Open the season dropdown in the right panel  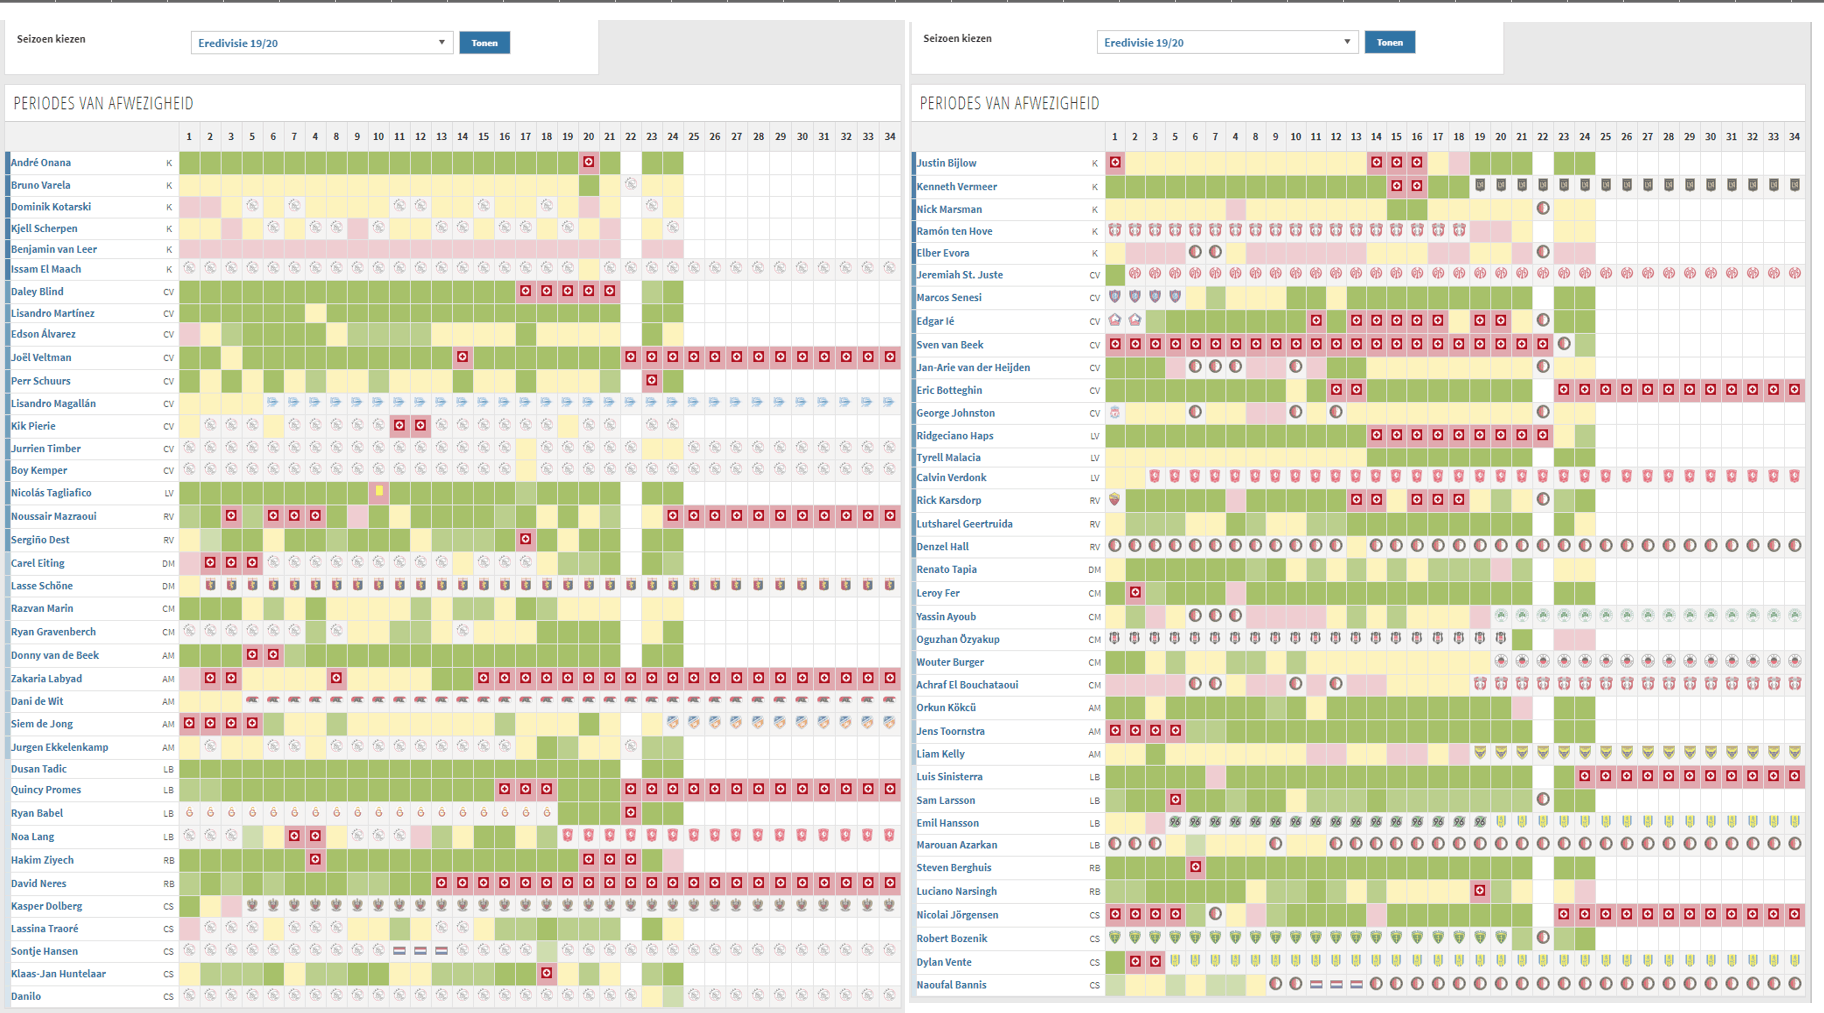(1227, 42)
